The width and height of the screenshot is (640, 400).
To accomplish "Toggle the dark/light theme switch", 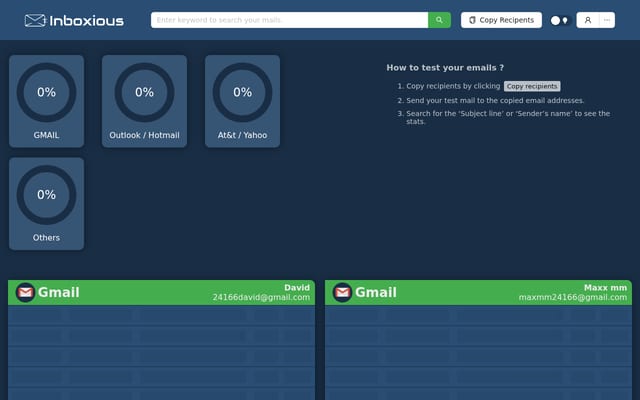I will tap(560, 20).
